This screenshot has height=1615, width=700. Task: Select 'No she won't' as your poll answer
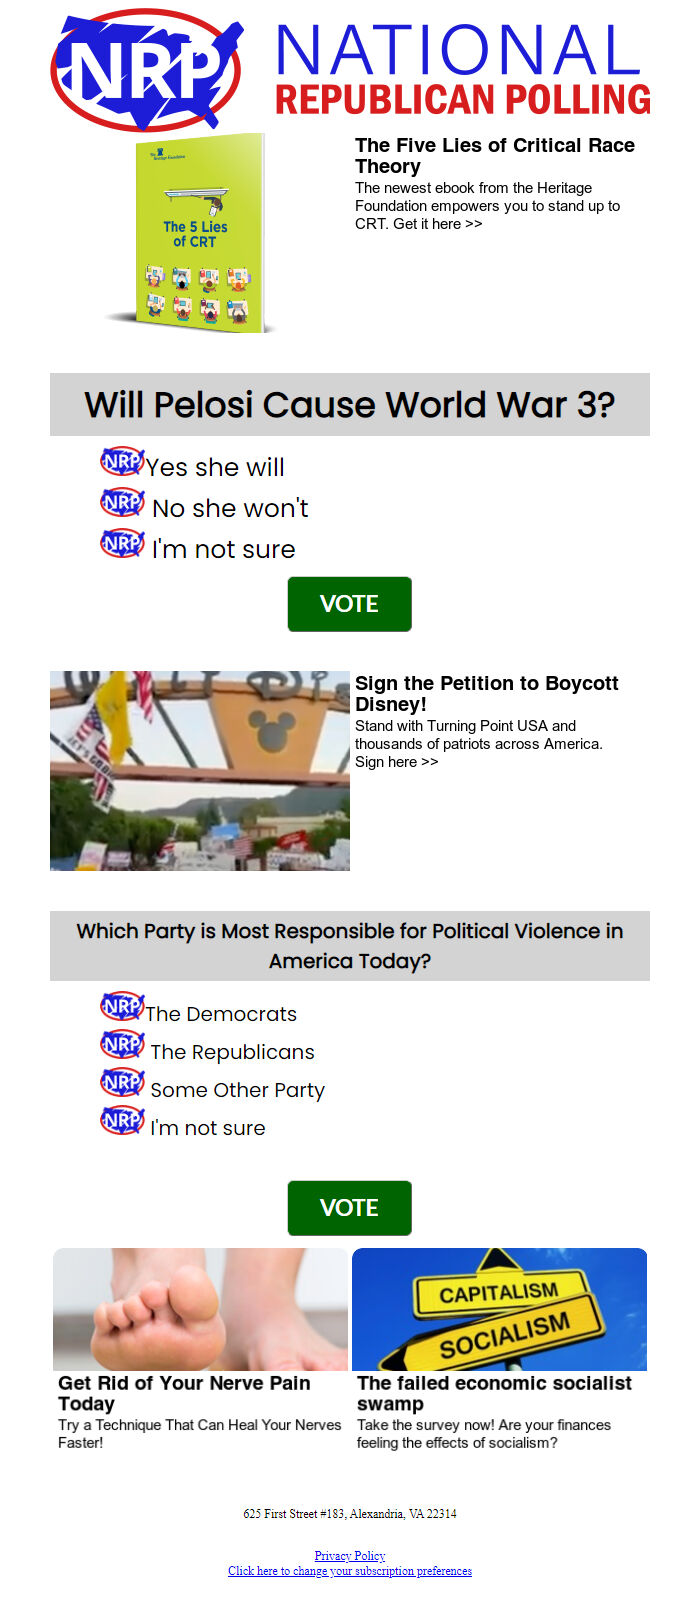click(229, 508)
